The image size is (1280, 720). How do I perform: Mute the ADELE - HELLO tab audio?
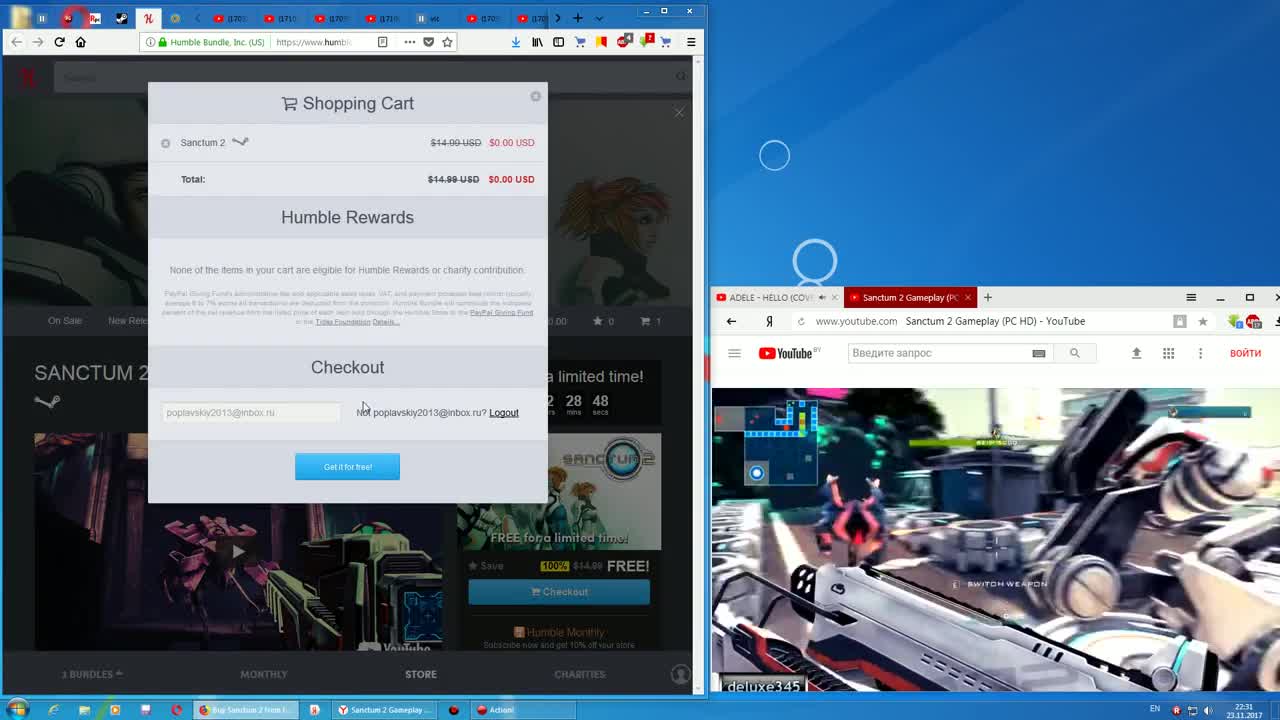click(822, 297)
